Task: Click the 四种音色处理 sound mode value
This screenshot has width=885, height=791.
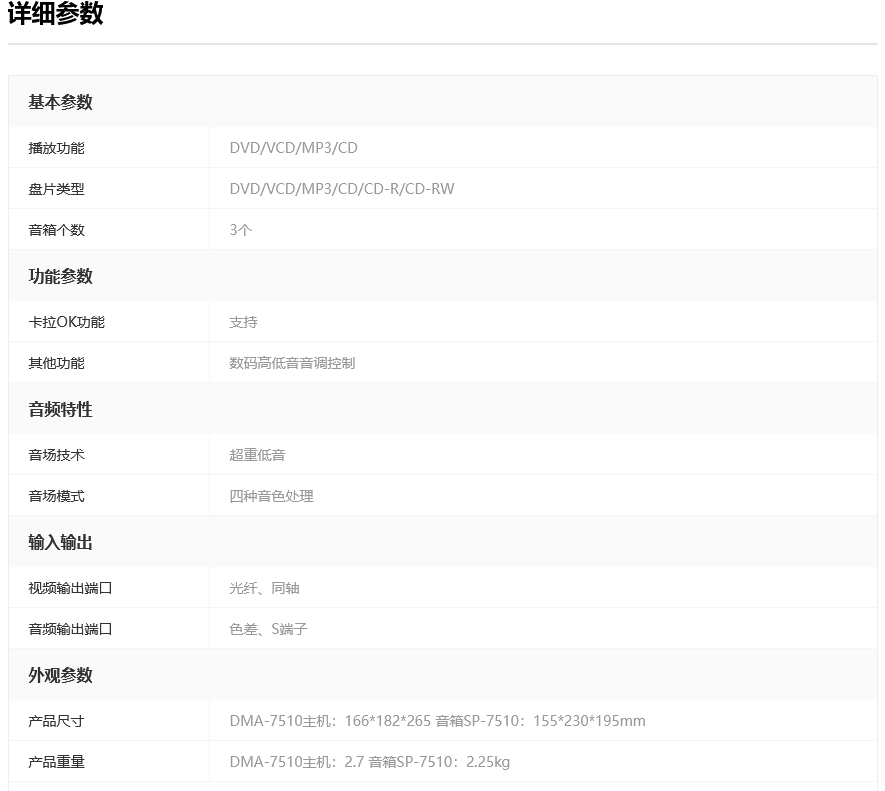Action: coord(271,495)
